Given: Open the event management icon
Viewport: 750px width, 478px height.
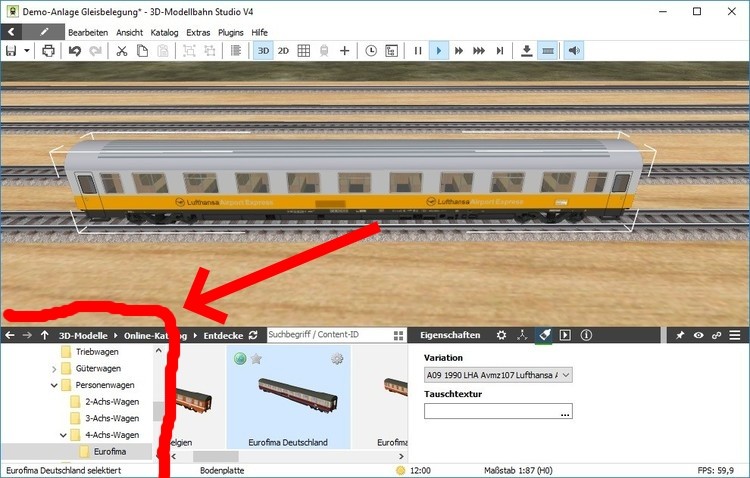Looking at the screenshot, I should pyautogui.click(x=391, y=51).
